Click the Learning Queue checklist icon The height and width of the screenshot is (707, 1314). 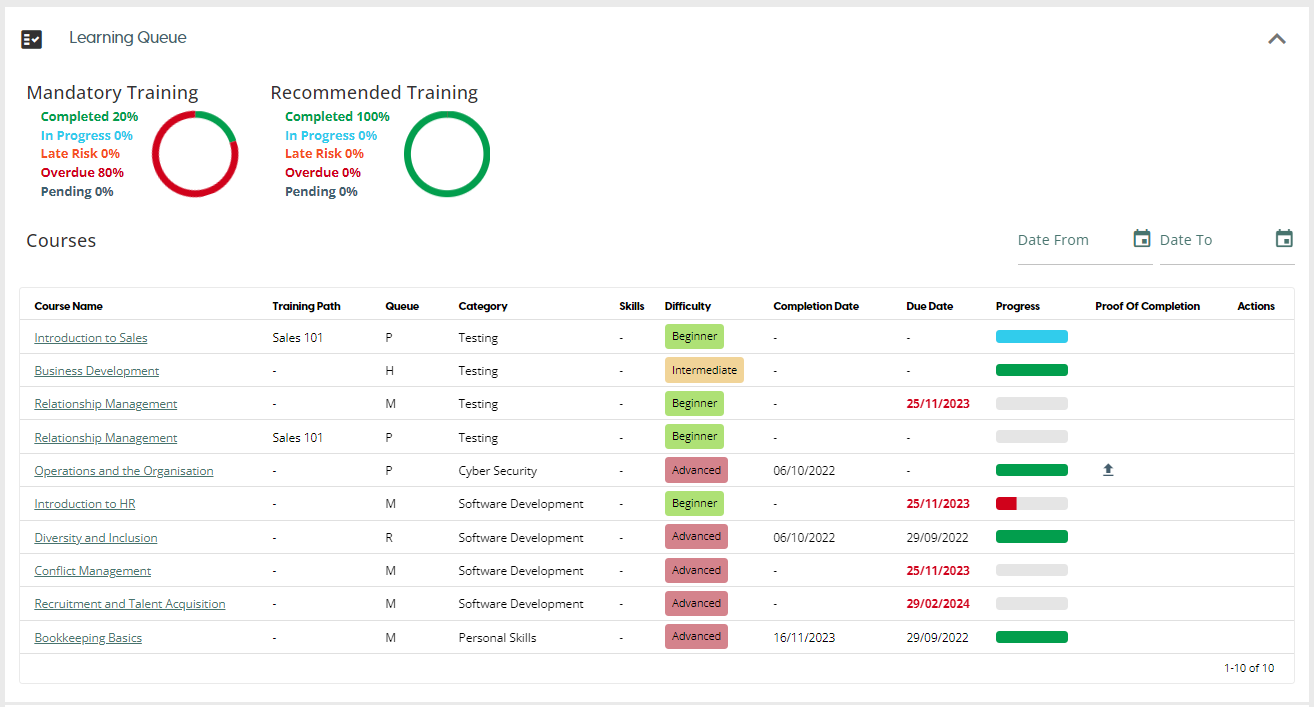pos(32,39)
